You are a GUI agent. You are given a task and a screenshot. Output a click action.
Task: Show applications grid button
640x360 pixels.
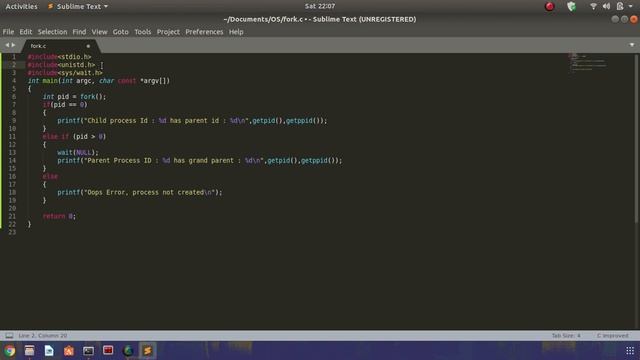tap(630, 351)
